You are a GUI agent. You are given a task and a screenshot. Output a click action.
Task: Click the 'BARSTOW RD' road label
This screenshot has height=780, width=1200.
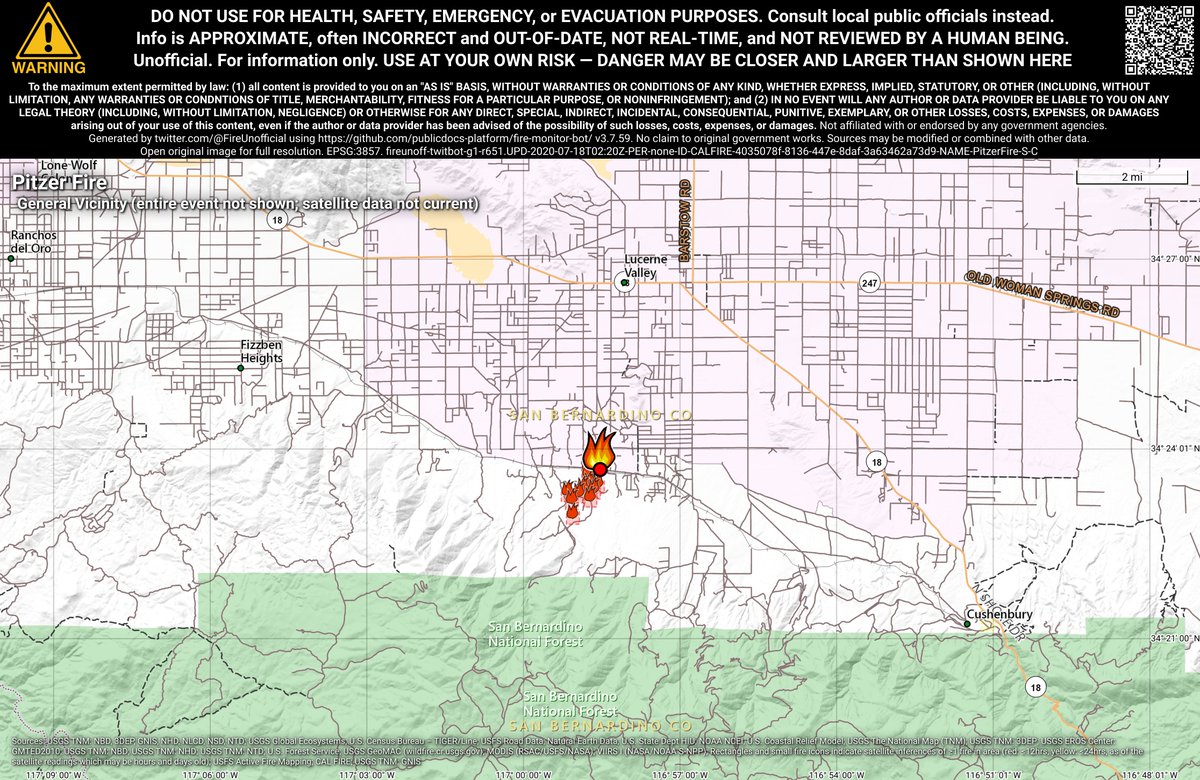pos(685,221)
